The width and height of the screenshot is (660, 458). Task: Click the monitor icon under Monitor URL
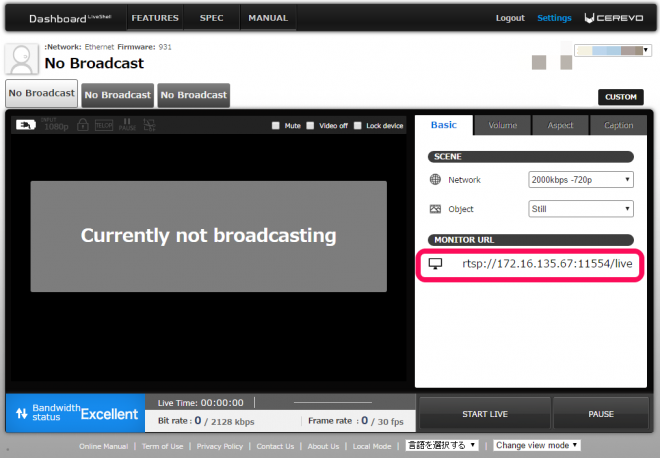[x=435, y=264]
